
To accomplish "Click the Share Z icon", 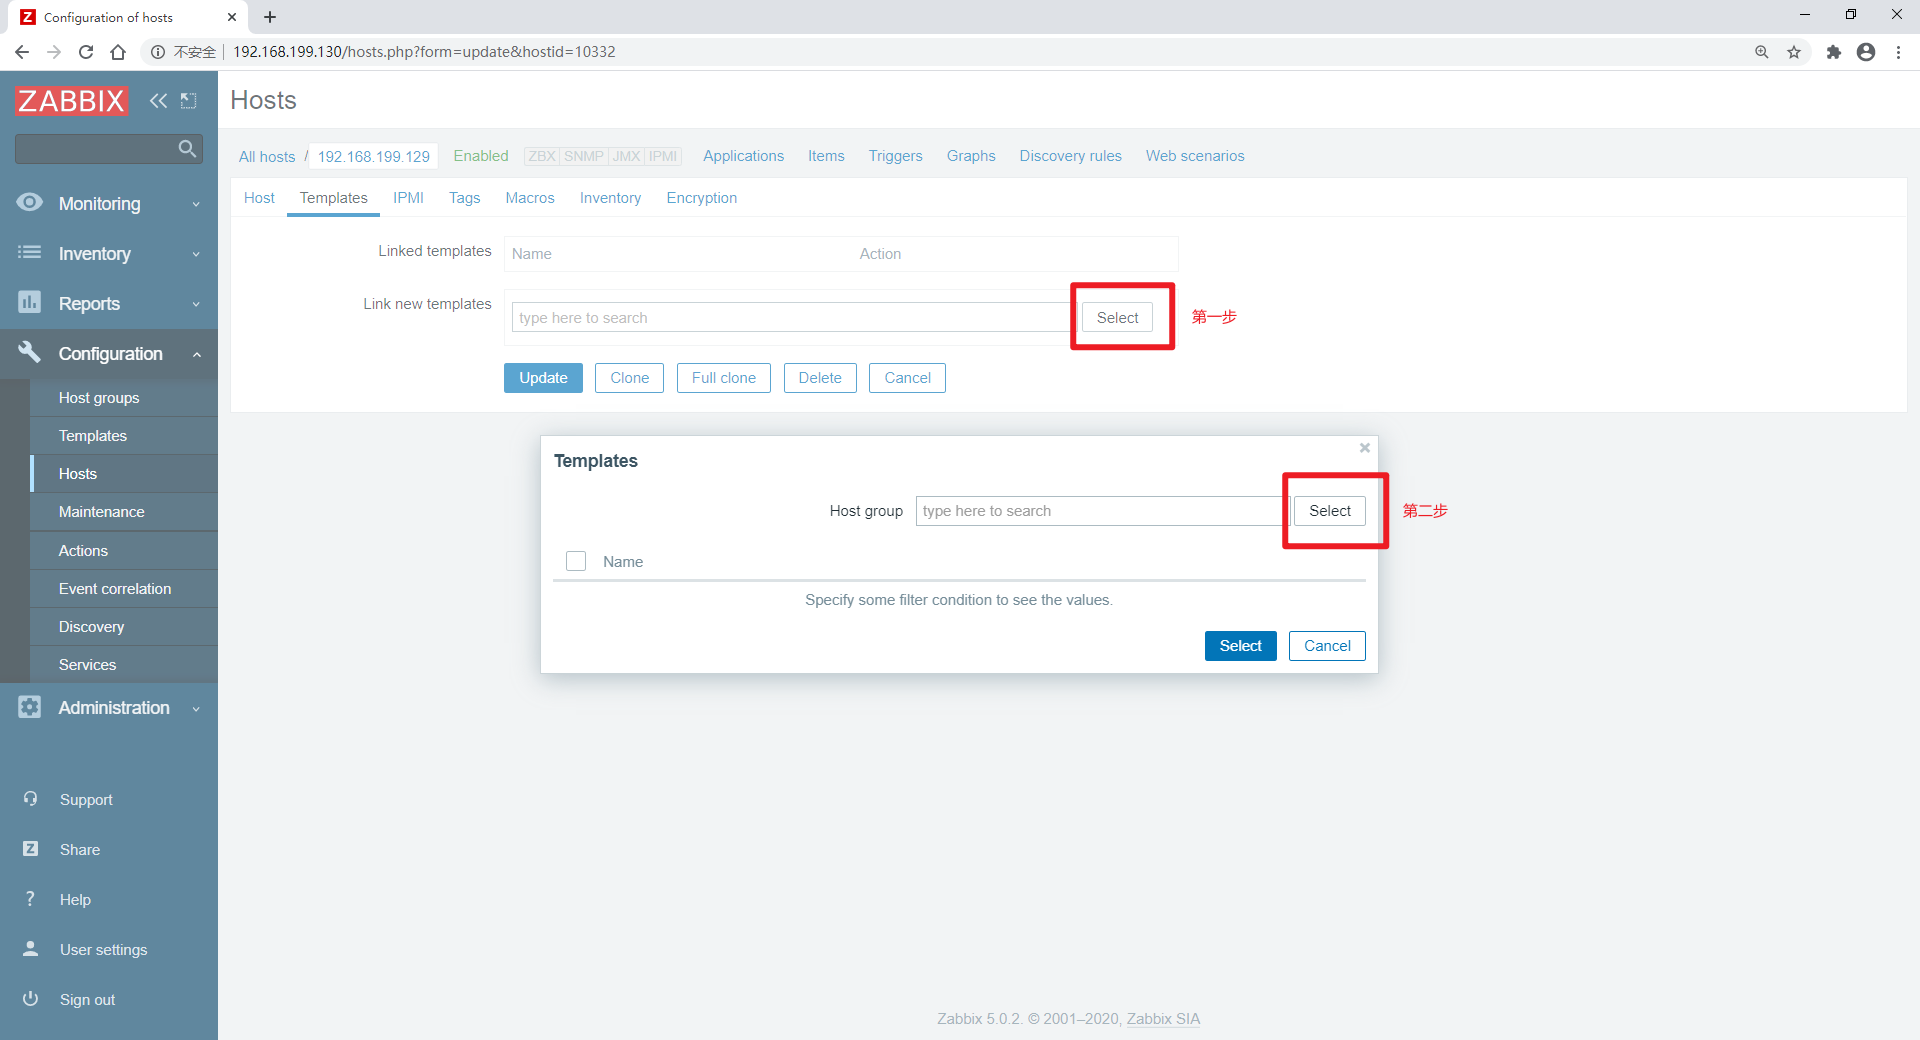I will [30, 849].
